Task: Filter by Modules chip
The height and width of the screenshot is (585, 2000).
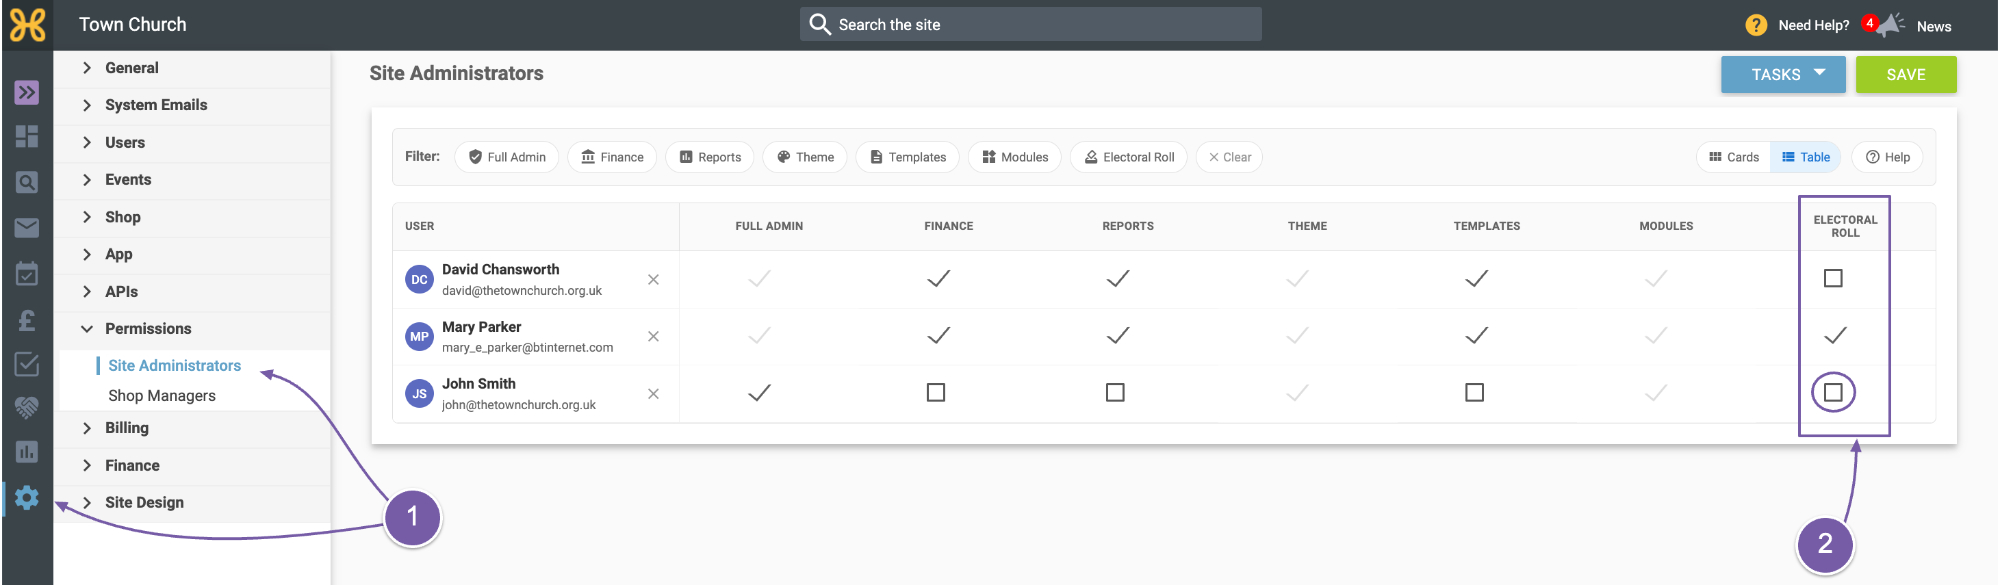Action: (1015, 157)
